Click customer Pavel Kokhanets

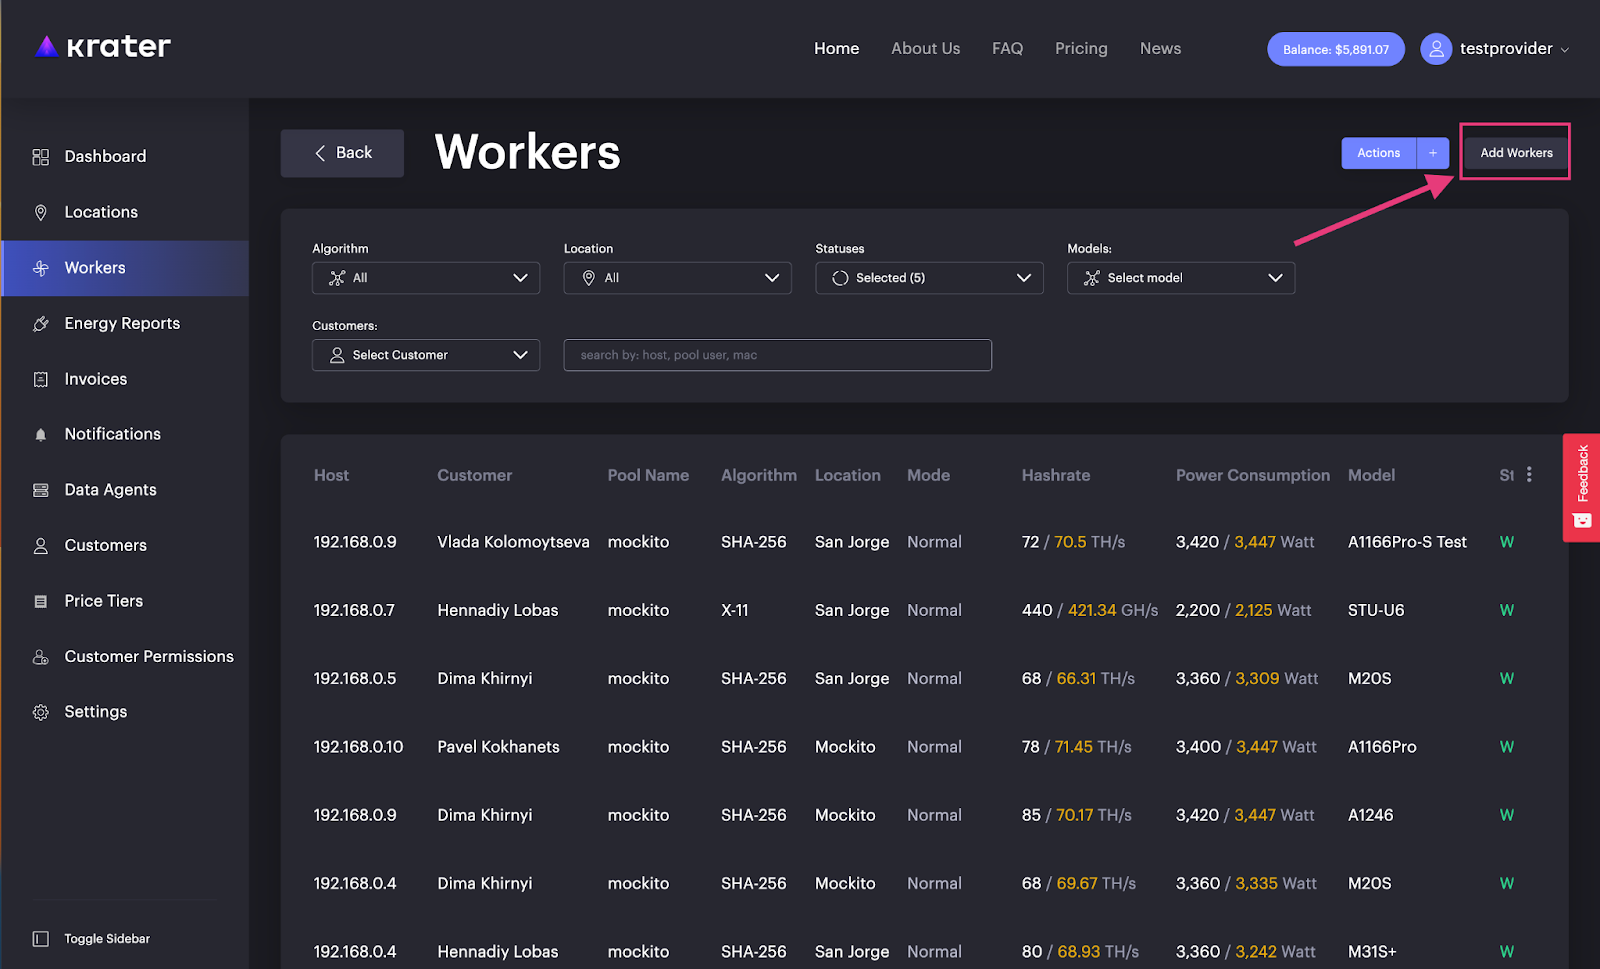tap(499, 747)
